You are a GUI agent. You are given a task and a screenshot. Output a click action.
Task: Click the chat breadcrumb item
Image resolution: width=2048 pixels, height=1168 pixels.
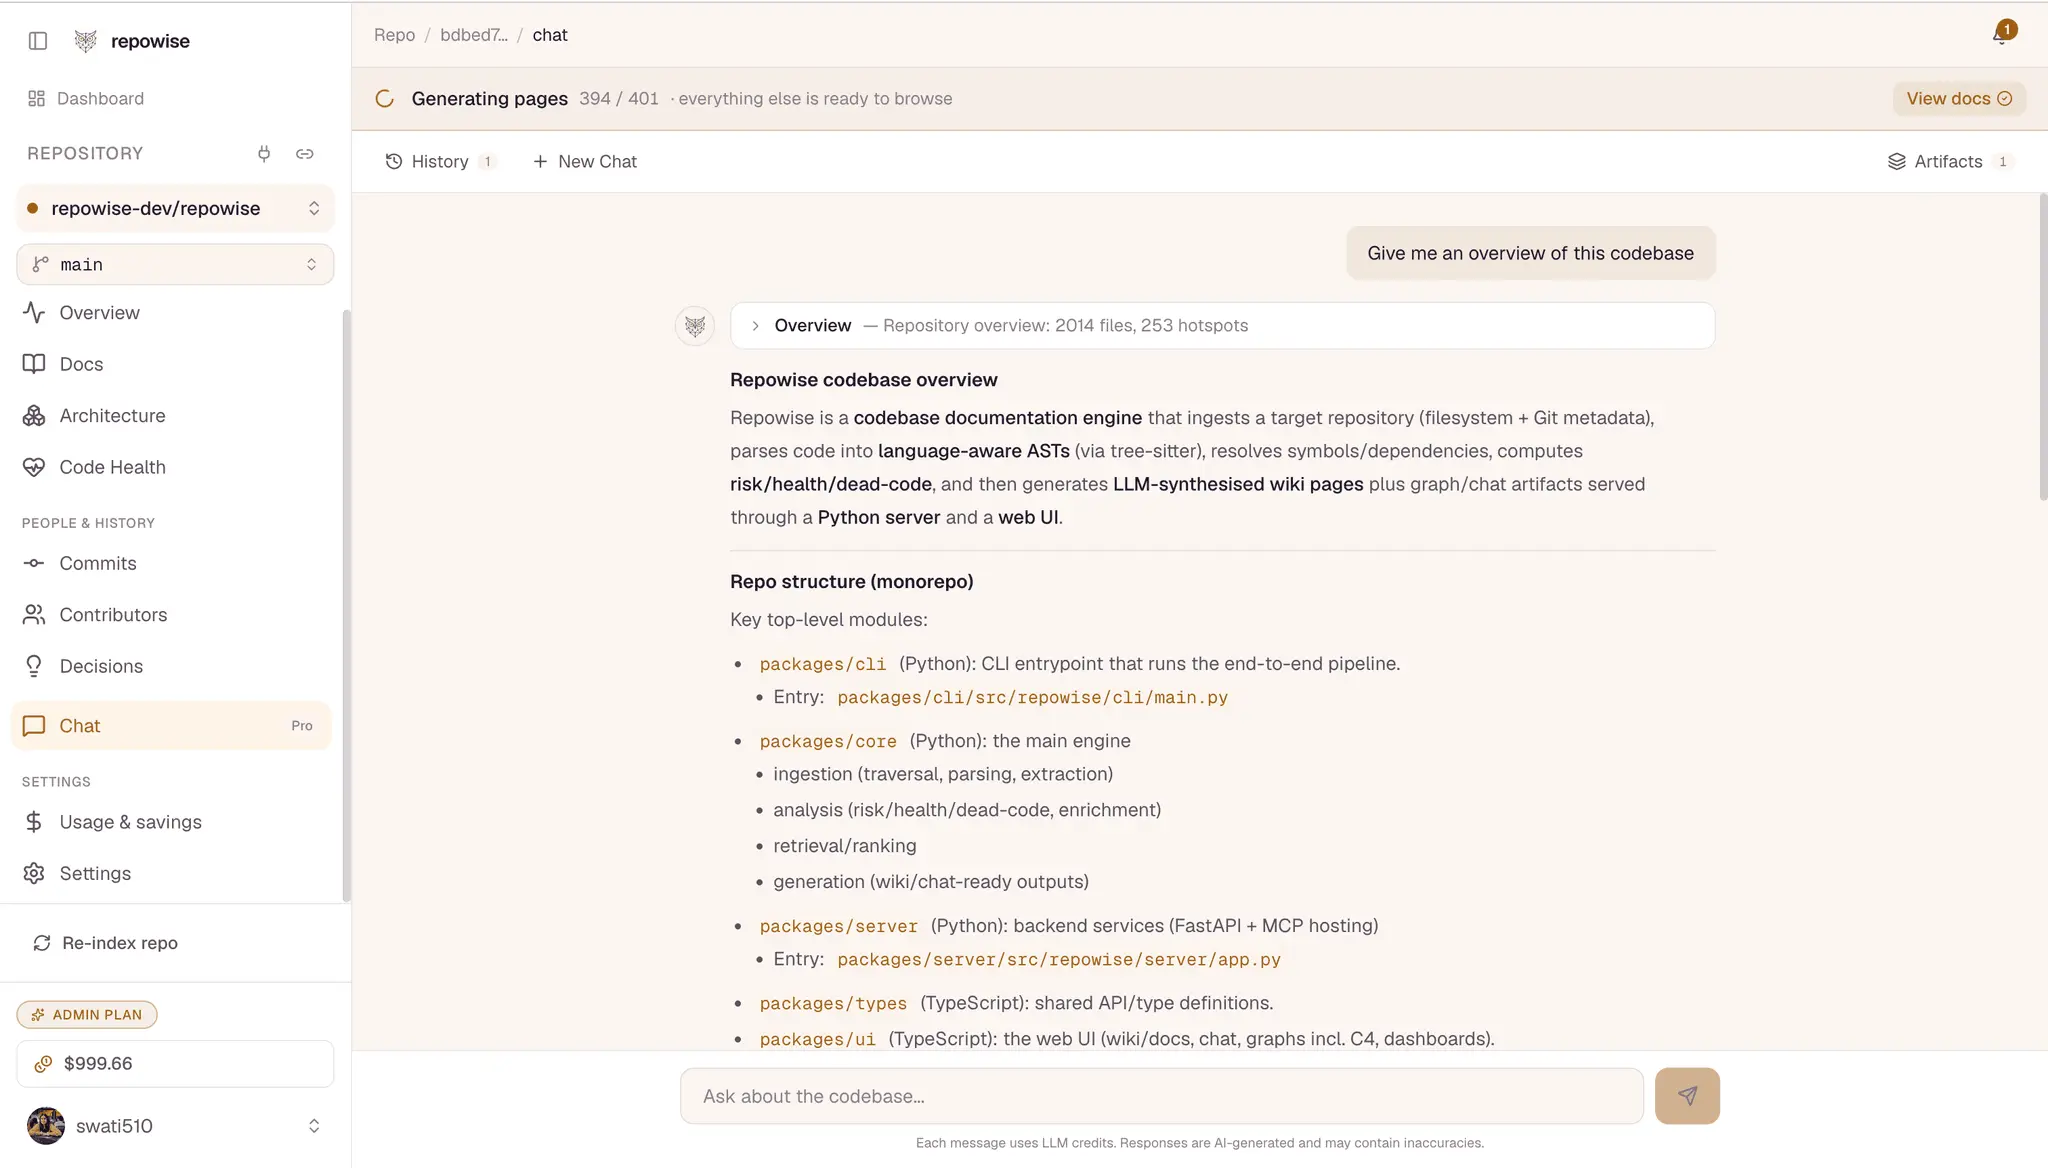(x=549, y=35)
